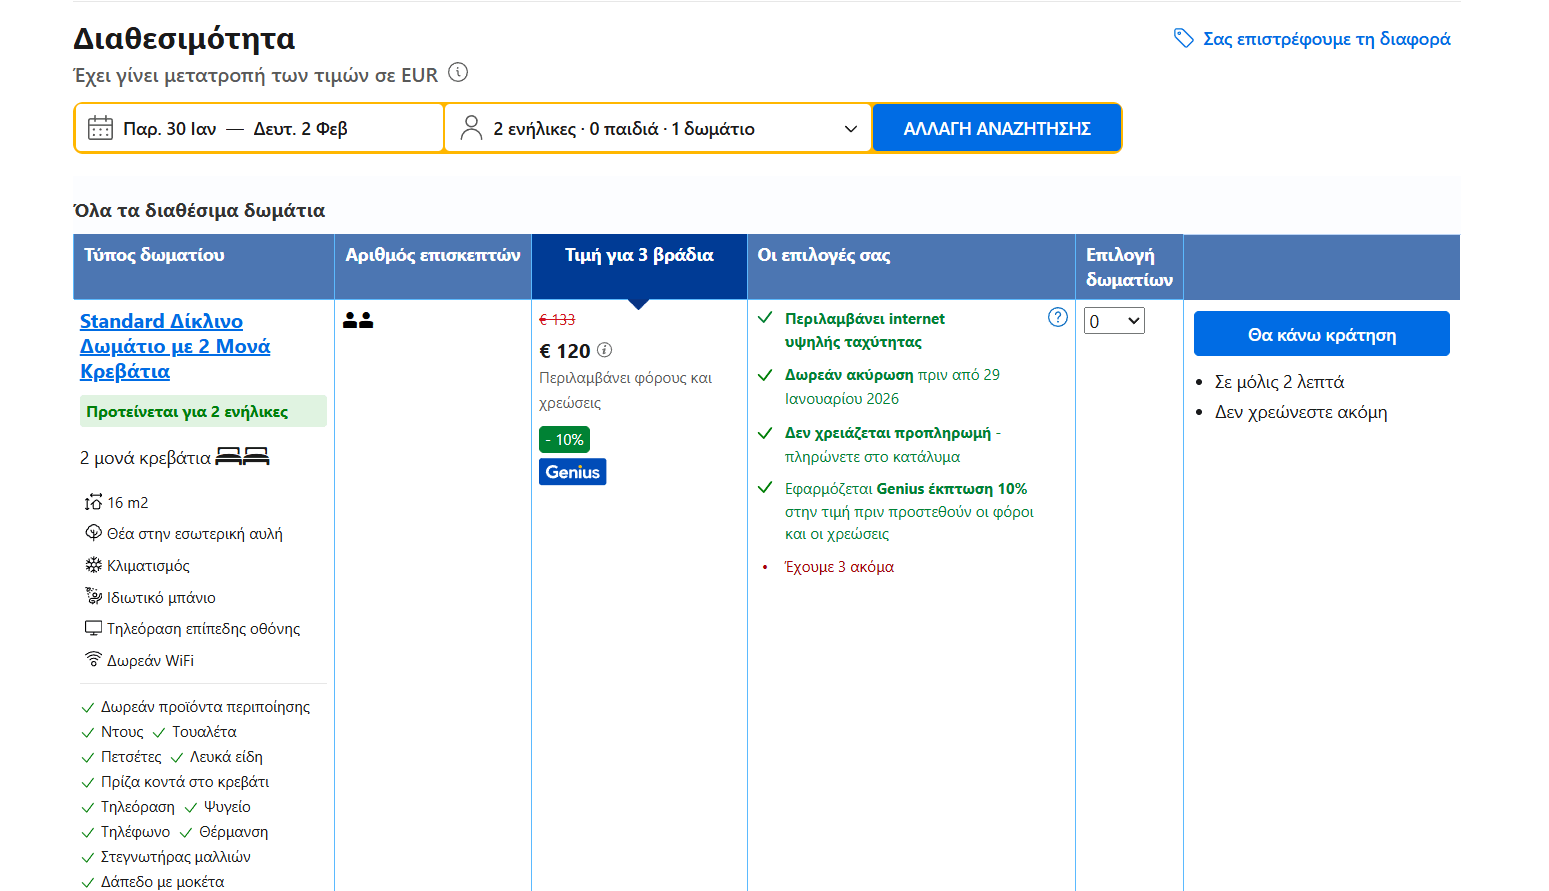Open the check-in date picker Παρ. 30 Ιαν

pyautogui.click(x=169, y=129)
